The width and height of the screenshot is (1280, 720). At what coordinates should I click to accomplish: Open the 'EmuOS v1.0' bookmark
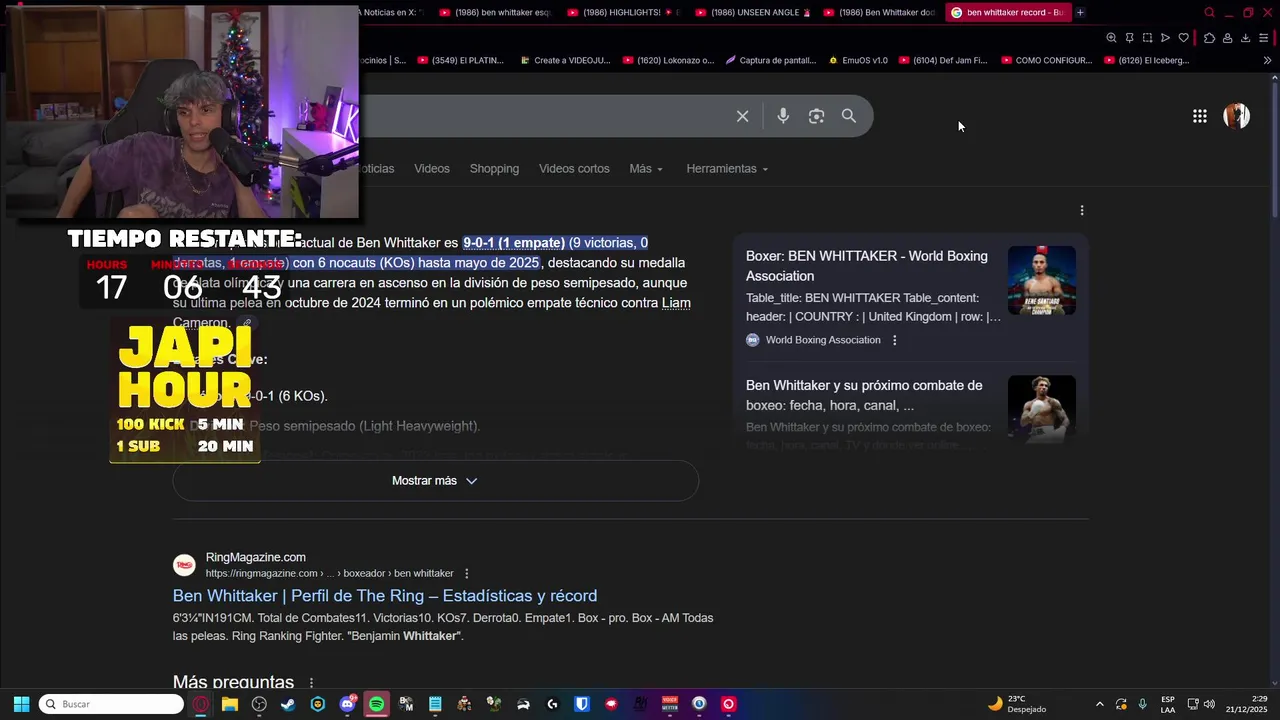point(858,60)
